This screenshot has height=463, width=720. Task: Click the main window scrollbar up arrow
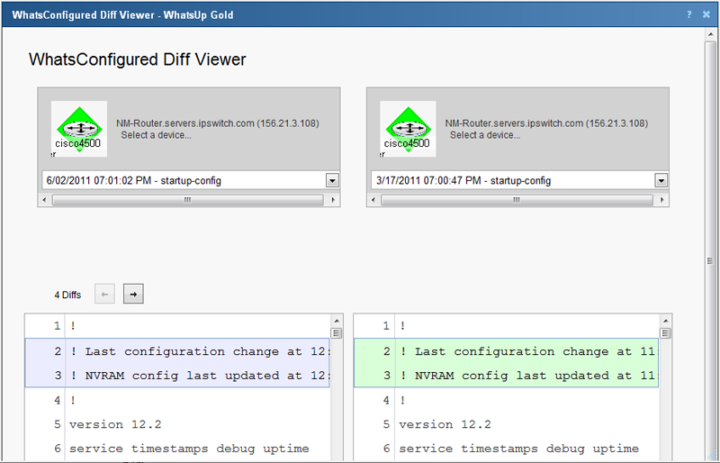(710, 34)
